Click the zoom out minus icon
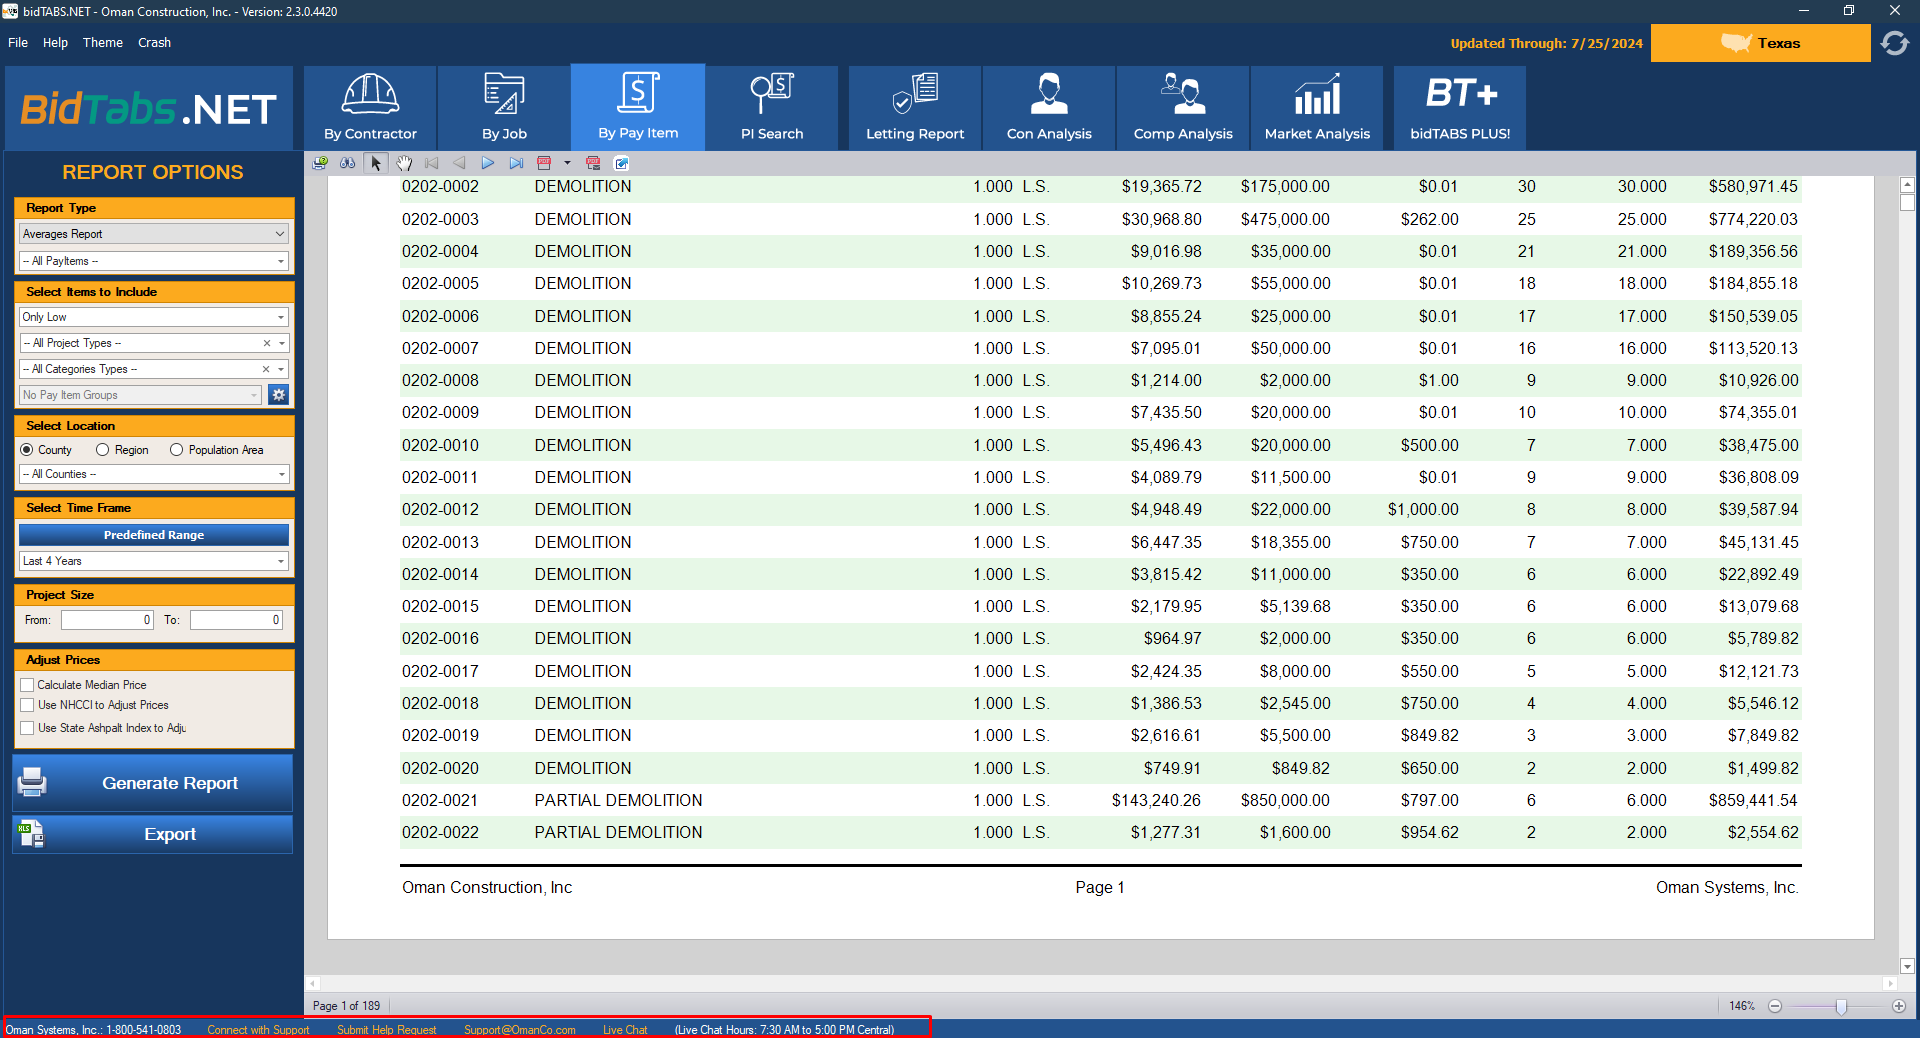Image resolution: width=1920 pixels, height=1038 pixels. 1775,1006
